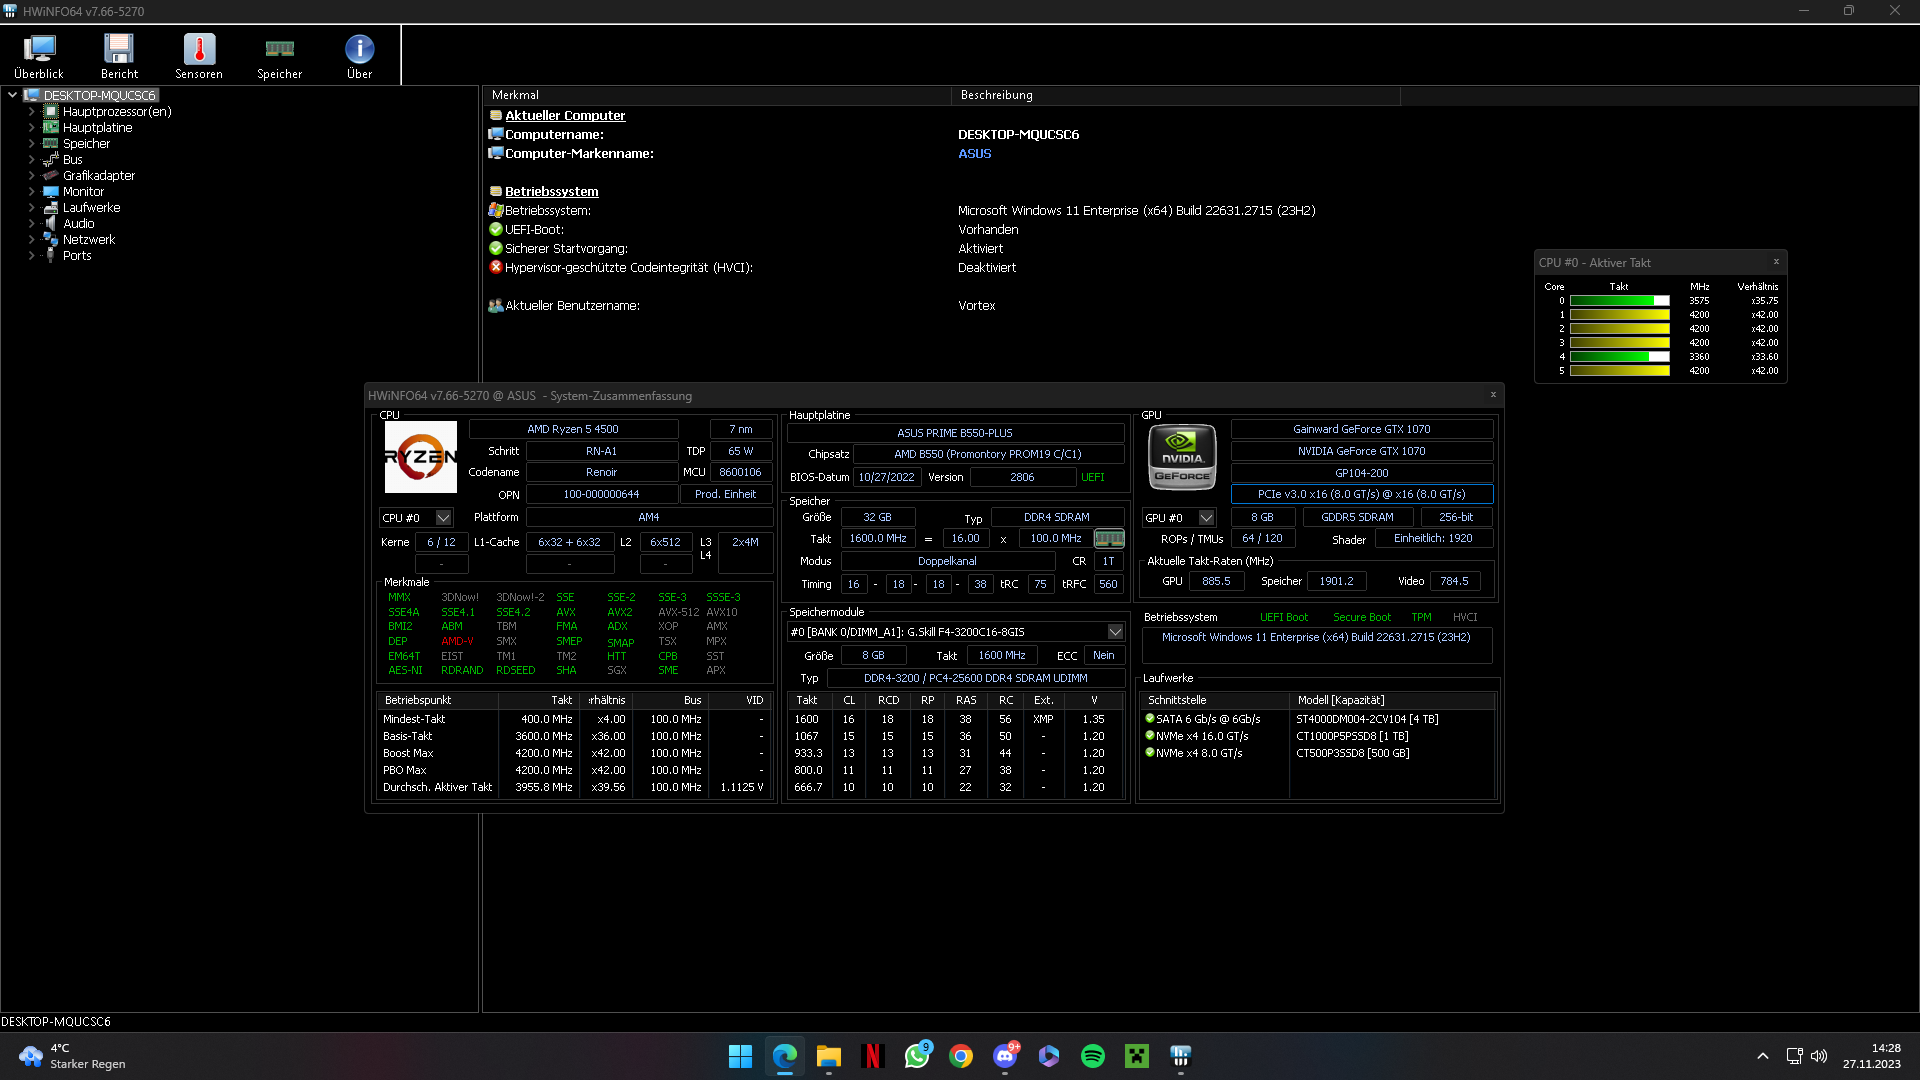Click the green check icon beside UEFI-Boot
Image resolution: width=1920 pixels, height=1080 pixels.
click(x=495, y=230)
